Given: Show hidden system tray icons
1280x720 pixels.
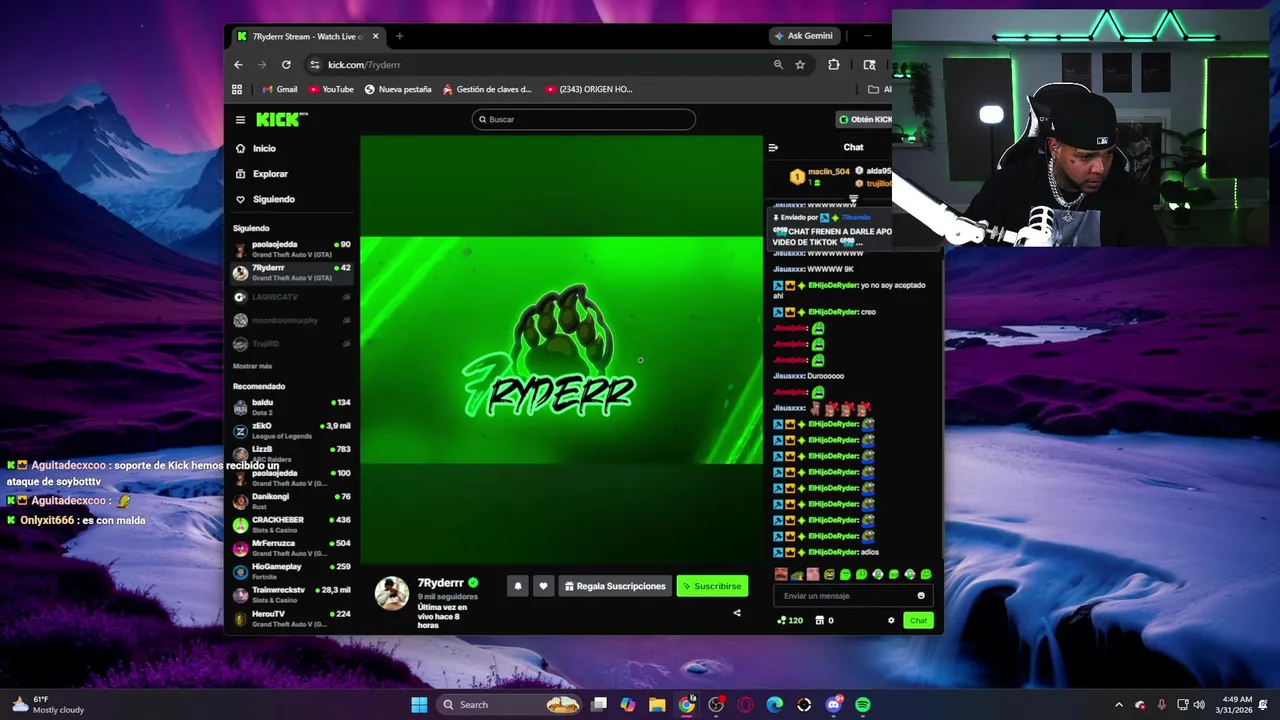Looking at the screenshot, I should tap(1118, 705).
